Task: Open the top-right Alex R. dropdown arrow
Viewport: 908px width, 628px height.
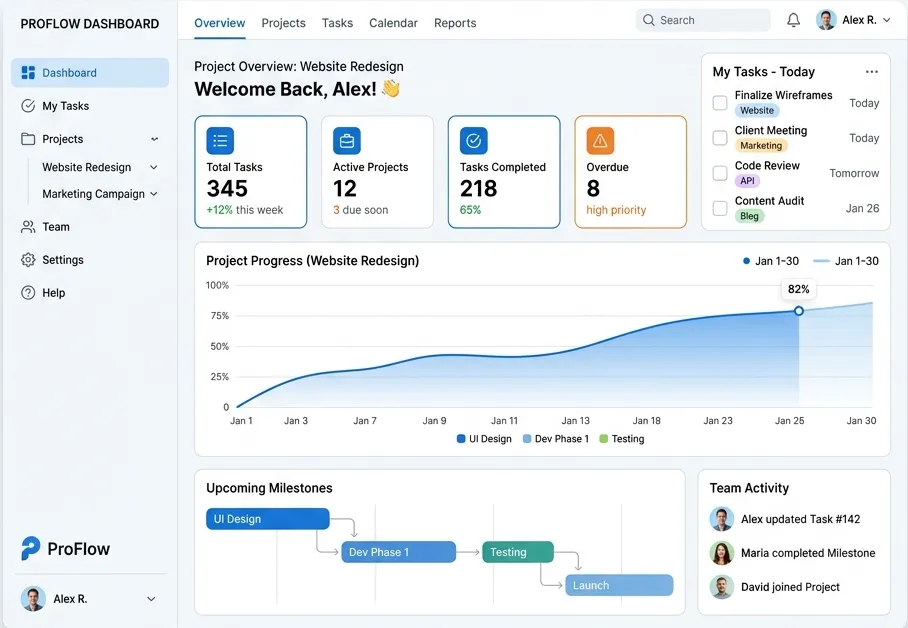Action: [x=887, y=20]
